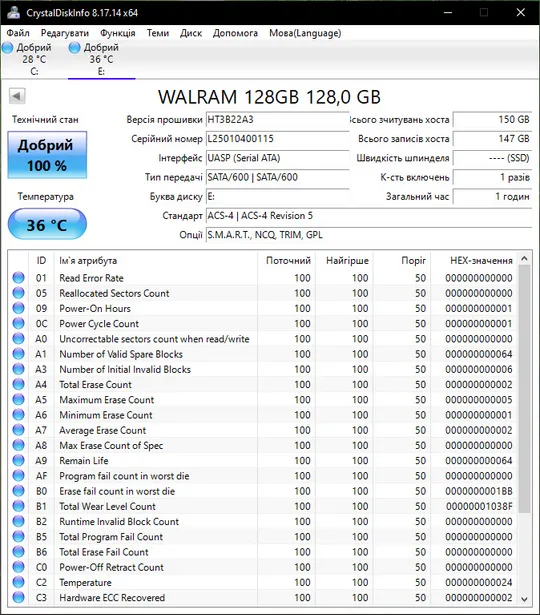
Task: Select the C: disk tab at 28 °C
Action: pyautogui.click(x=34, y=59)
